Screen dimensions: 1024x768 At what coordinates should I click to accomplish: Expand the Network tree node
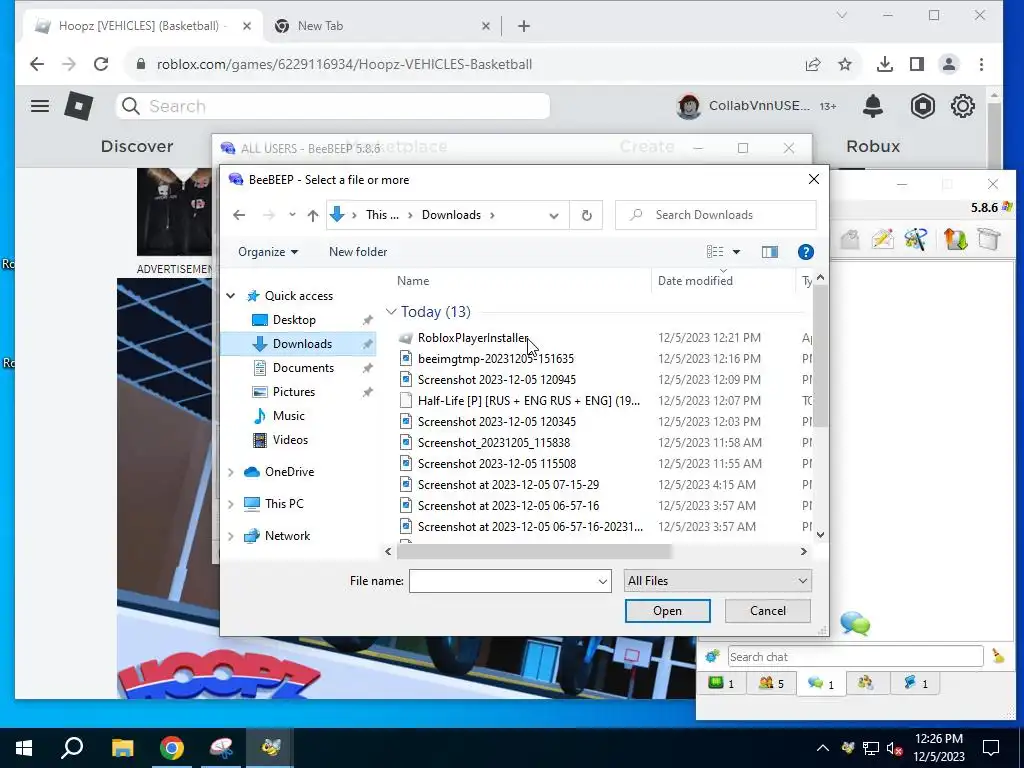231,536
